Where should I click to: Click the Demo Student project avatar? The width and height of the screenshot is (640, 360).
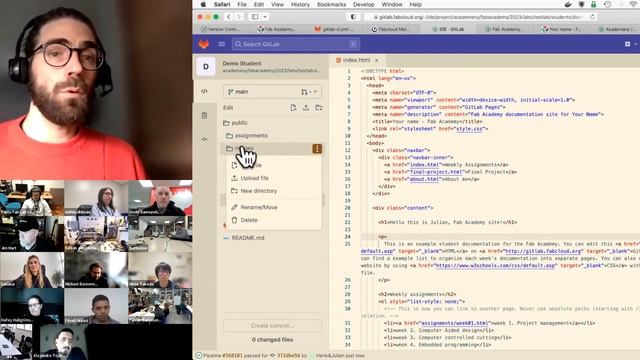(x=206, y=67)
